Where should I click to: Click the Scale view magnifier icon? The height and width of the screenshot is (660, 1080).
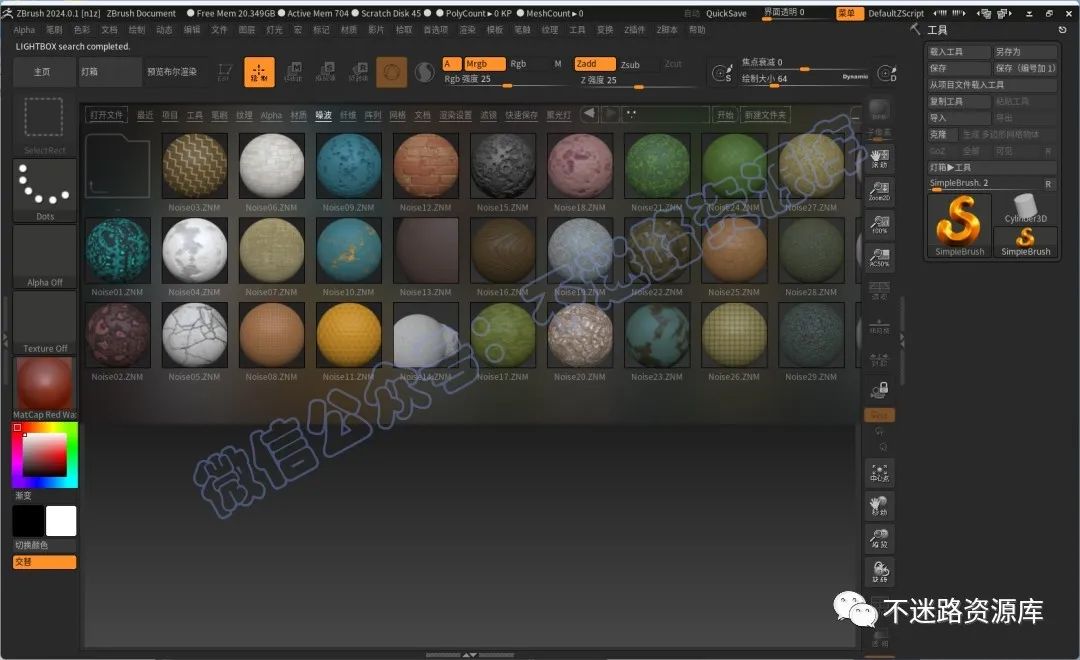[880, 539]
